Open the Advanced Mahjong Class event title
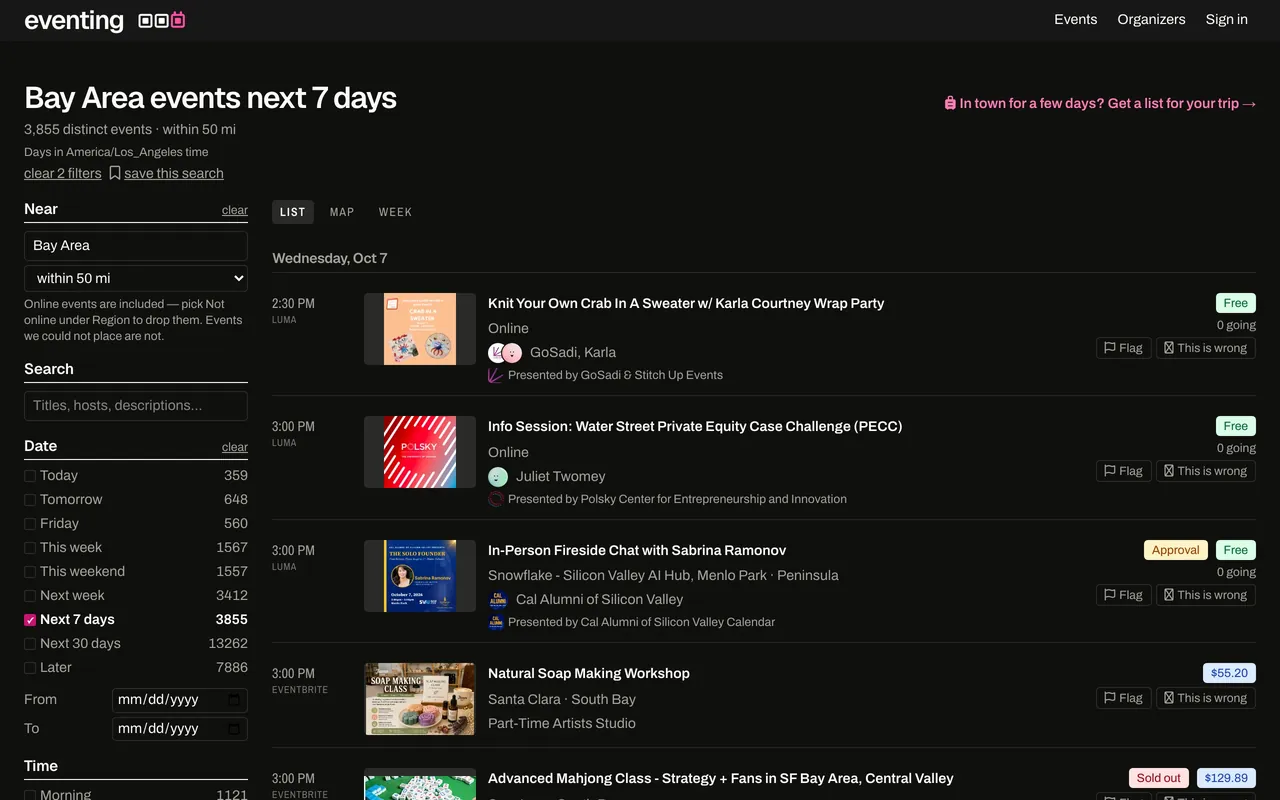The image size is (1280, 800). pyautogui.click(x=720, y=778)
